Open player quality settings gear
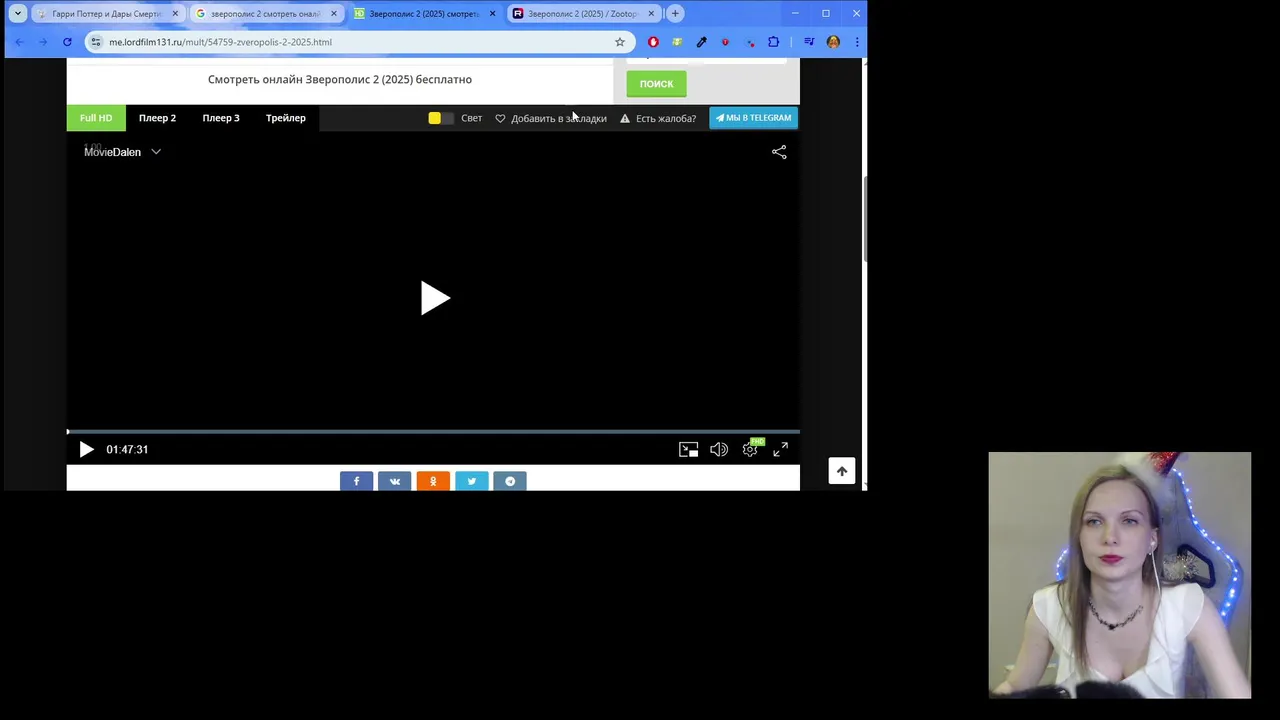 [750, 450]
